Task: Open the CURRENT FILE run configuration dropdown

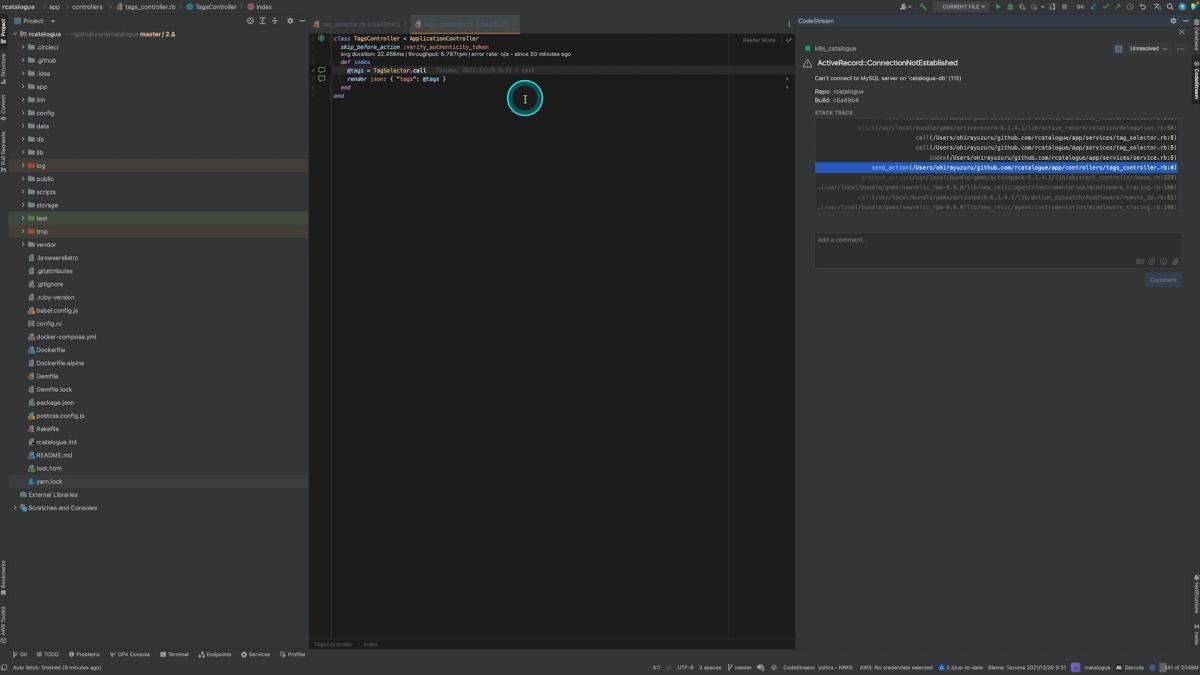Action: (x=961, y=7)
